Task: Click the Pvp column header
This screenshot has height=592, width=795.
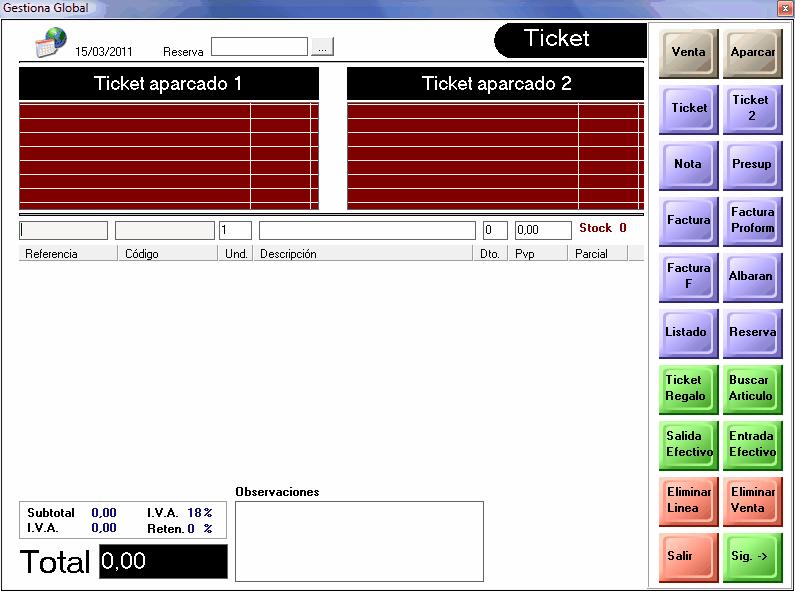Action: coord(538,253)
